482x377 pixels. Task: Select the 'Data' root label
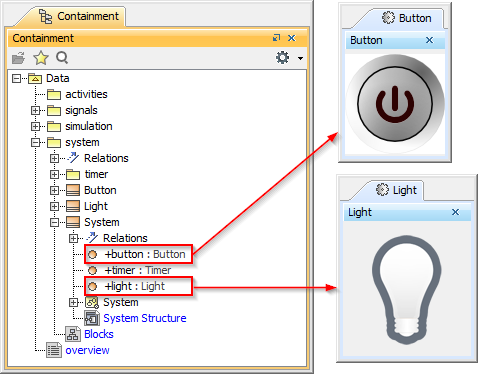pos(58,78)
